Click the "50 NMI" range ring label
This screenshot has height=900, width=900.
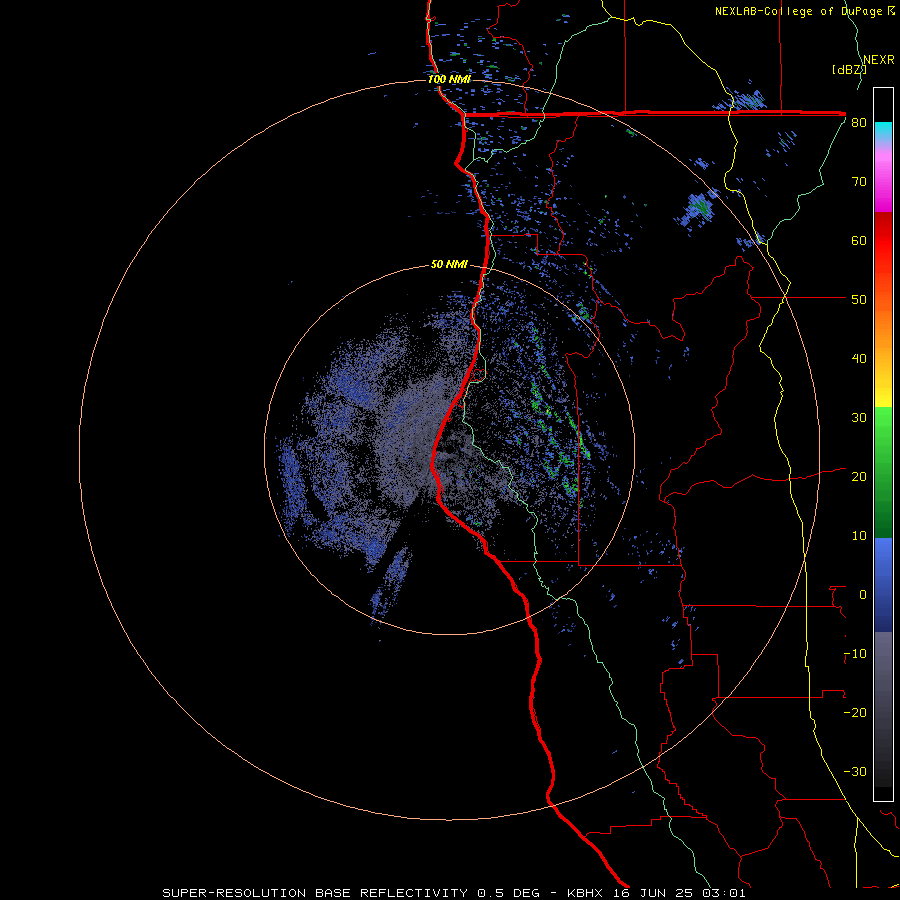point(449,265)
